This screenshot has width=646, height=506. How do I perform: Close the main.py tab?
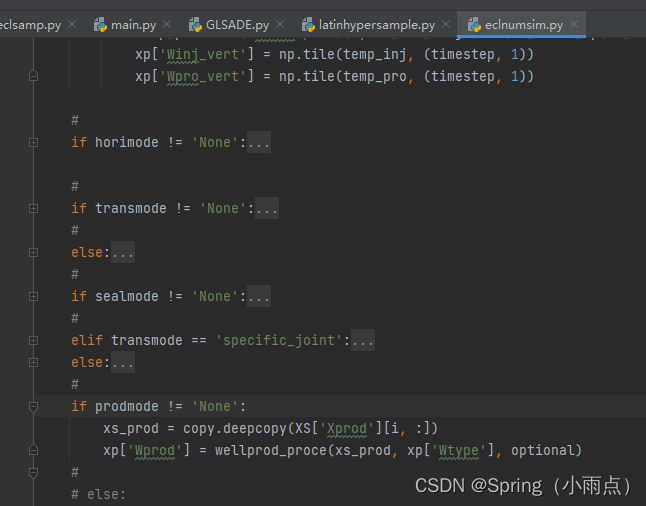(x=167, y=24)
